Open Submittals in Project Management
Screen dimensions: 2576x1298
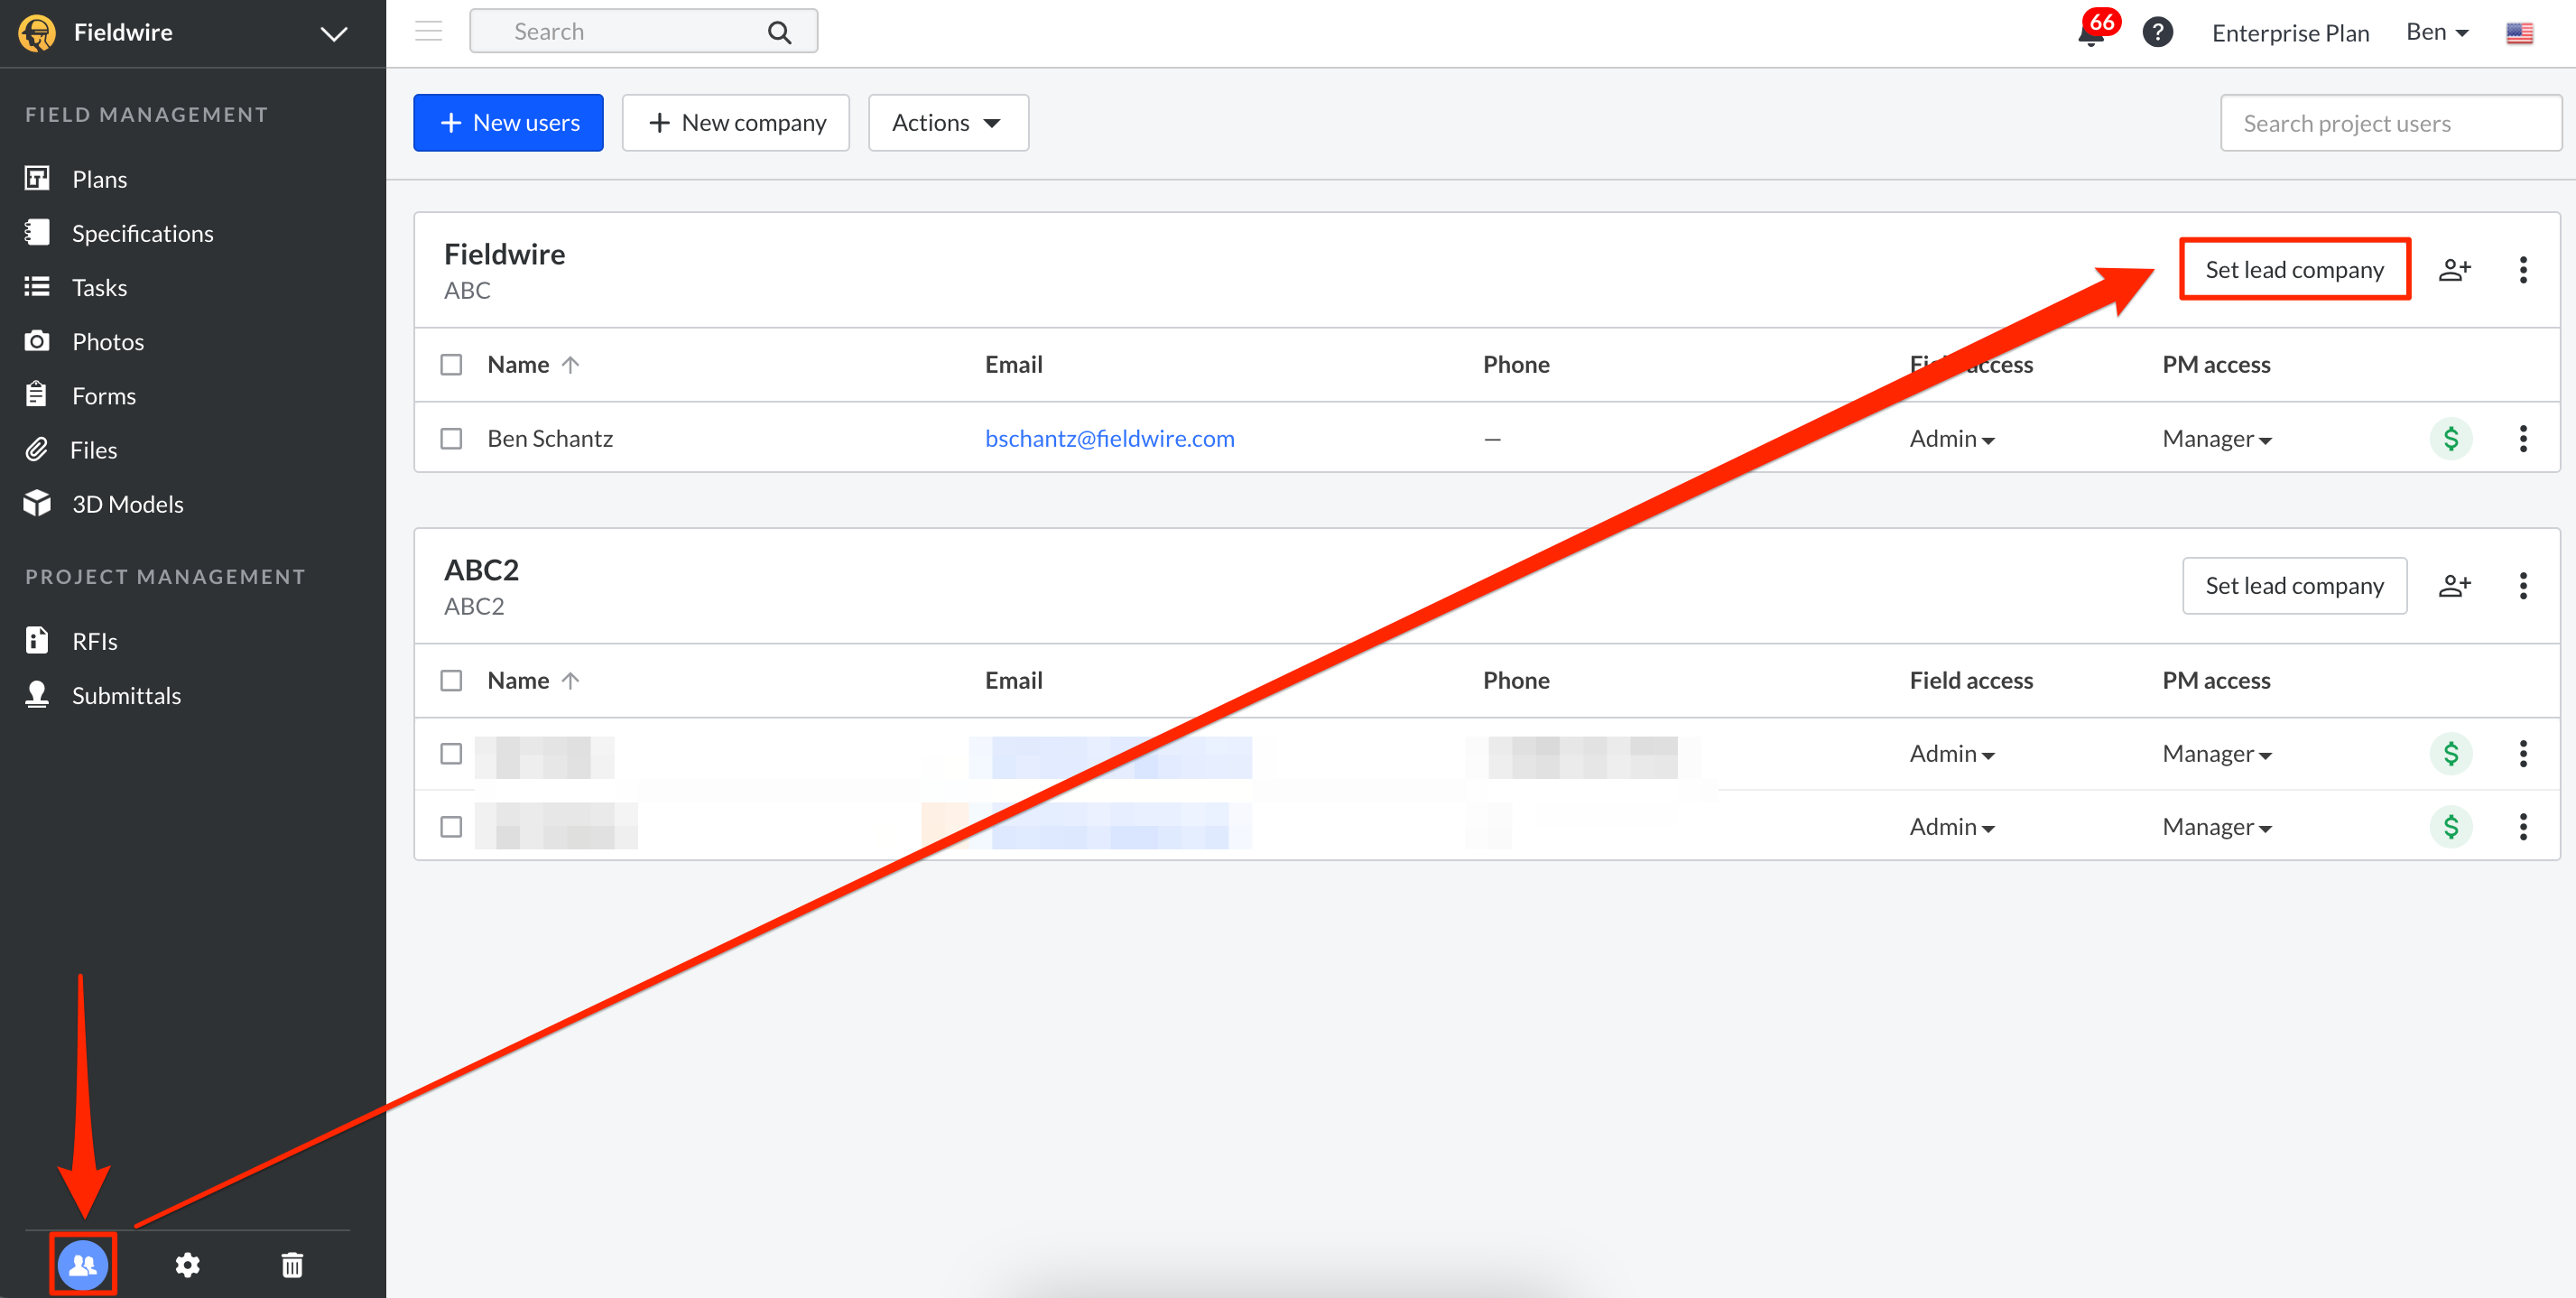pyautogui.click(x=126, y=695)
